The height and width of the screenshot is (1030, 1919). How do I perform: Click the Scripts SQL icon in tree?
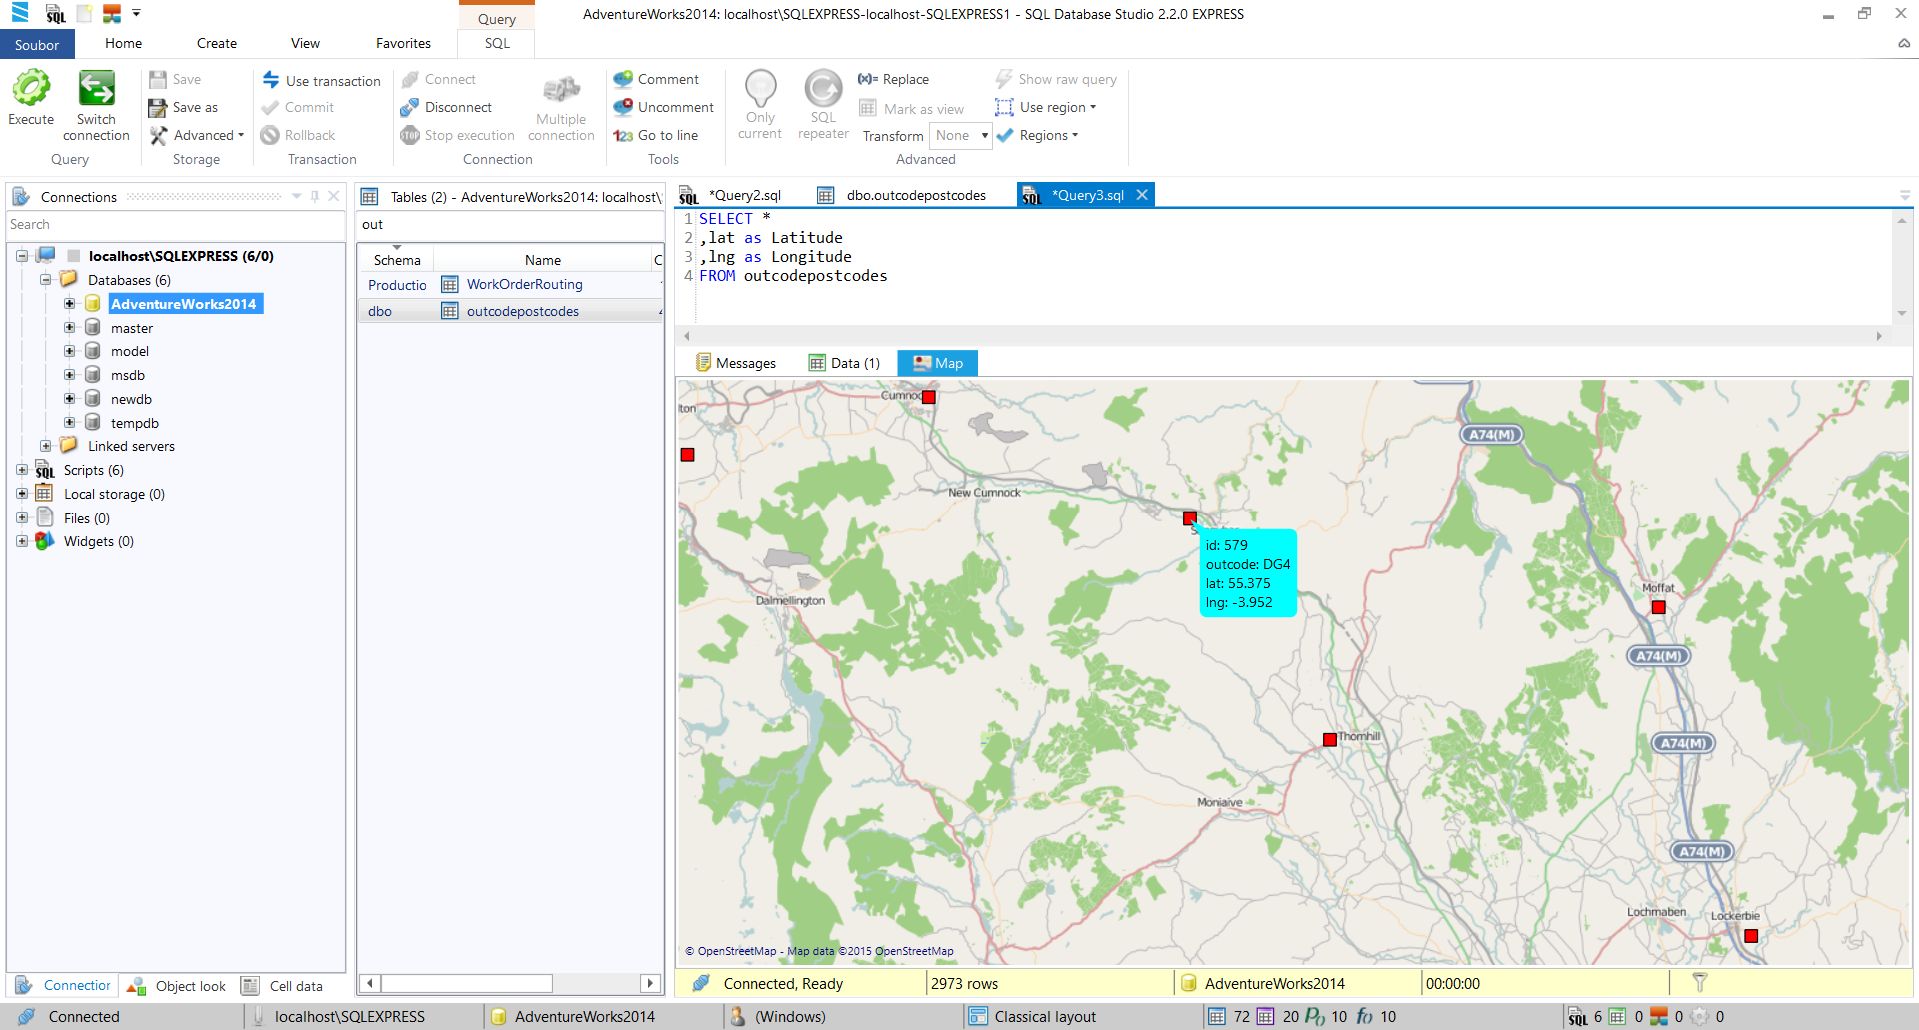[x=45, y=470]
